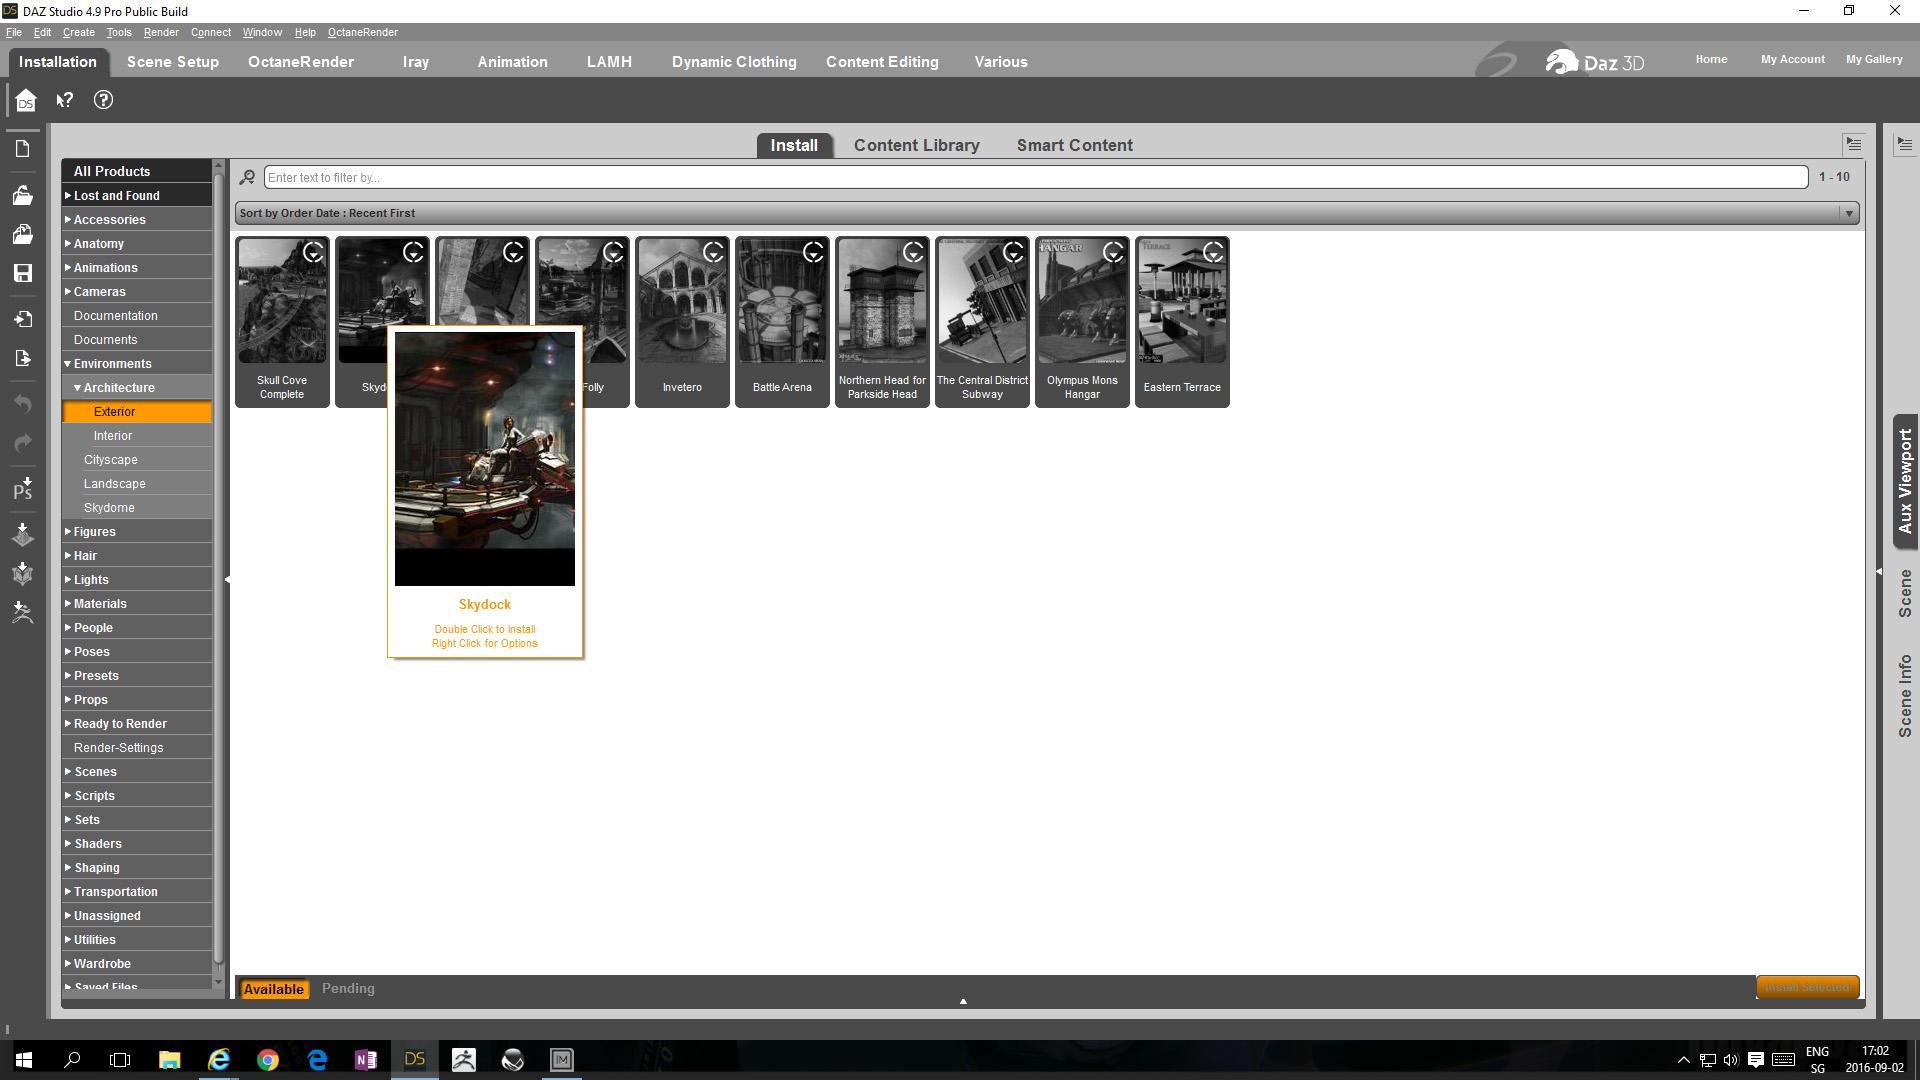Switch to the Scene Setup tab
The width and height of the screenshot is (1920, 1080).
[172, 62]
